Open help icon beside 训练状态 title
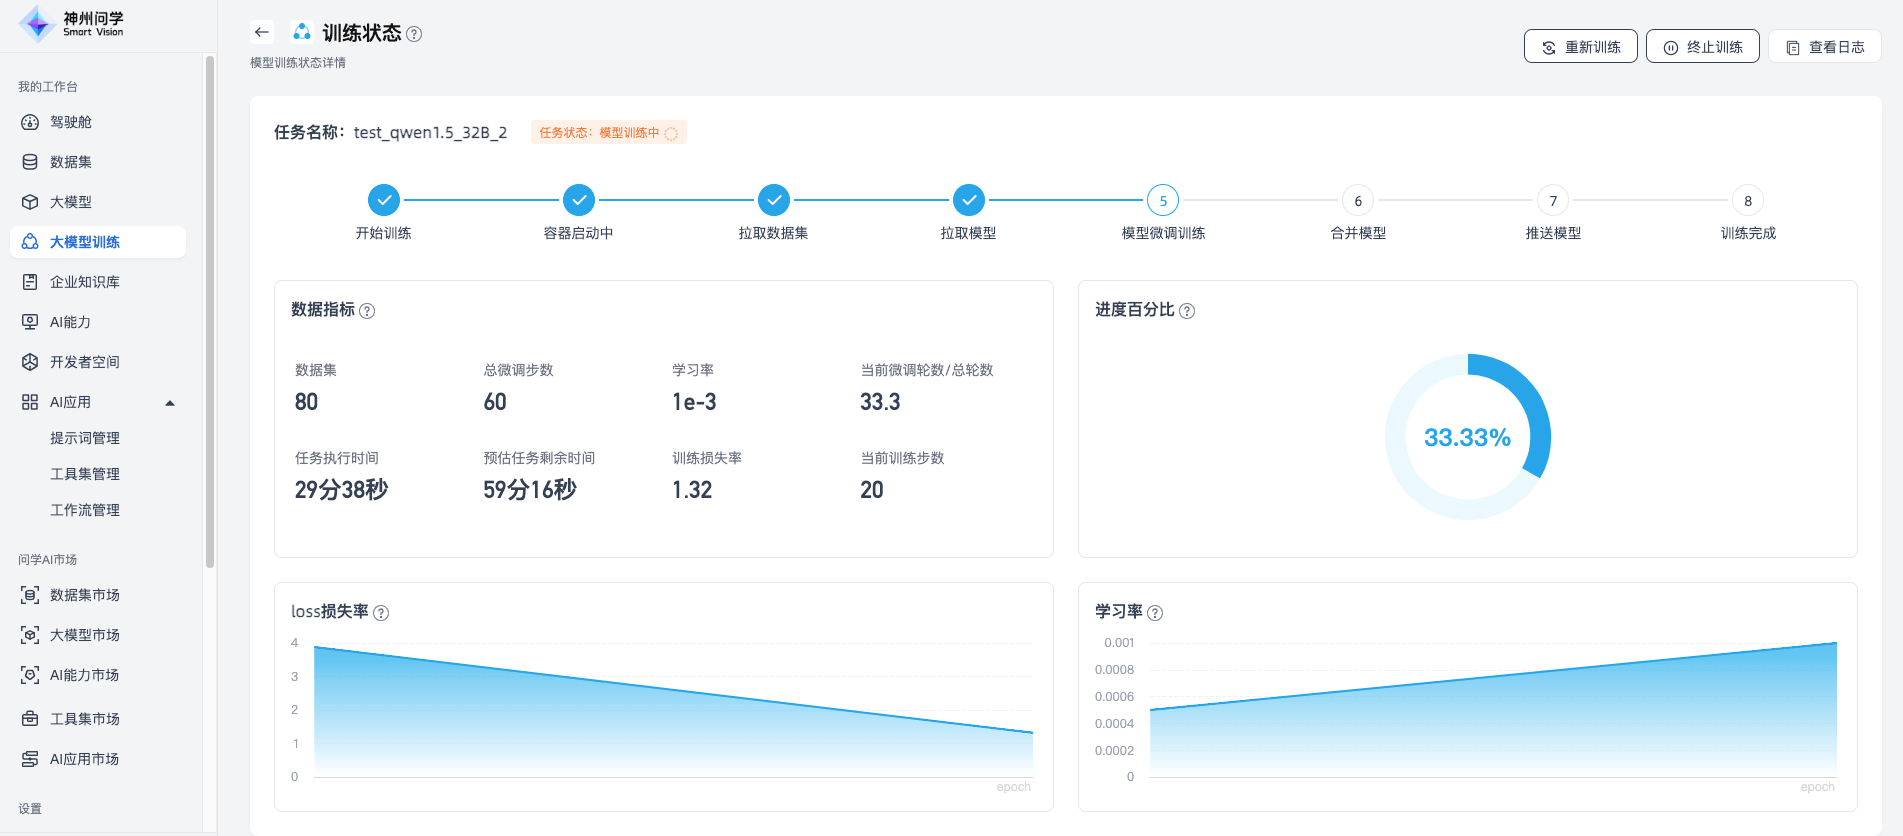 click(414, 34)
